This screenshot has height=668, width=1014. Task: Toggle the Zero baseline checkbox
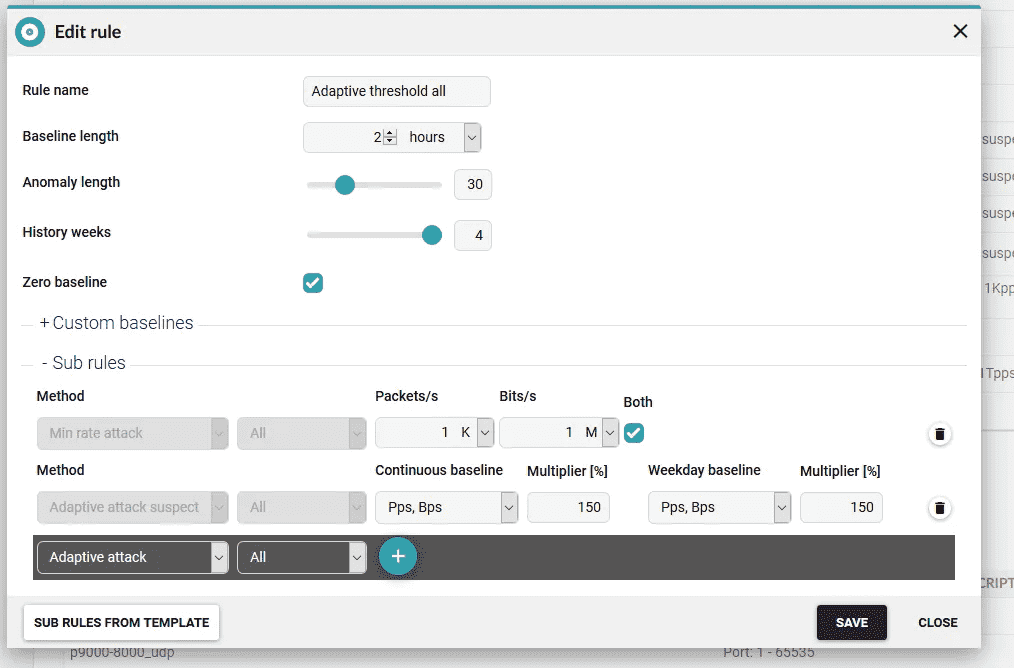point(313,283)
